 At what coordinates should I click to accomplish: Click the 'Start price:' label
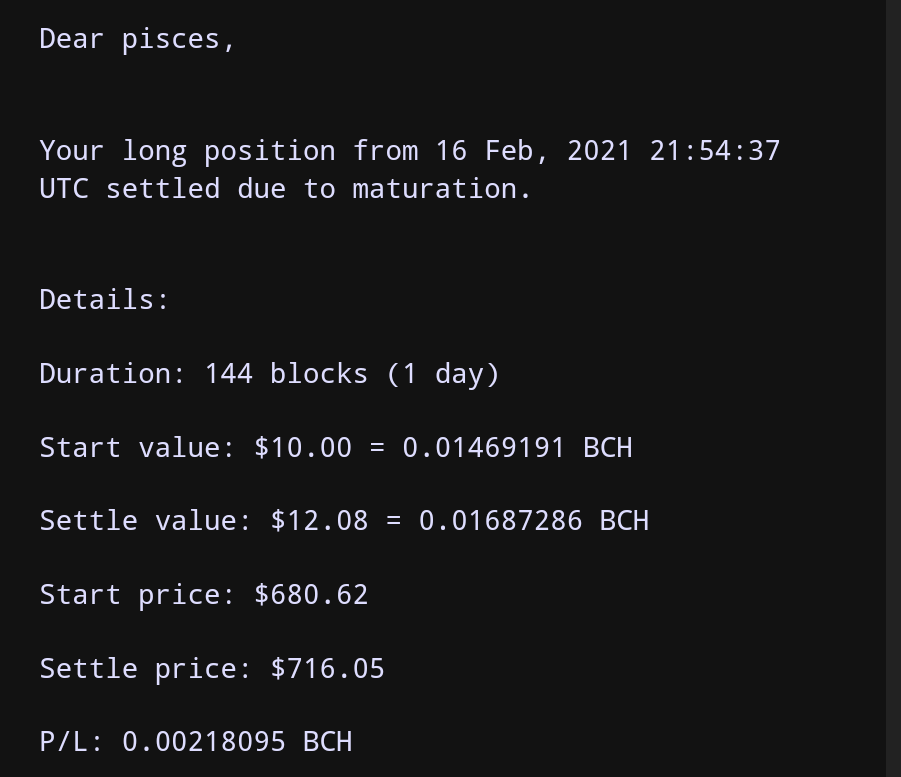(137, 595)
